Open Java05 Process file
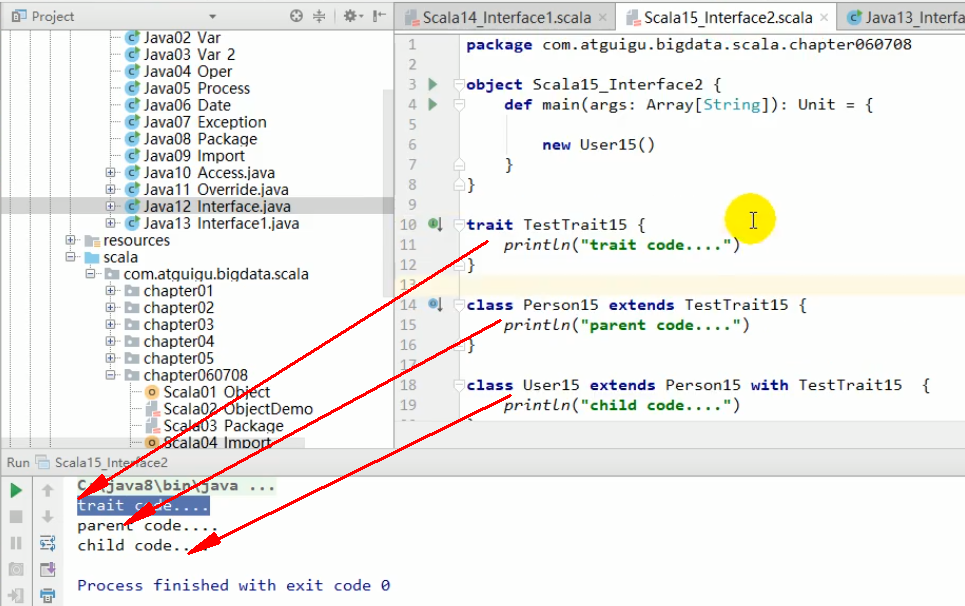 pos(196,89)
